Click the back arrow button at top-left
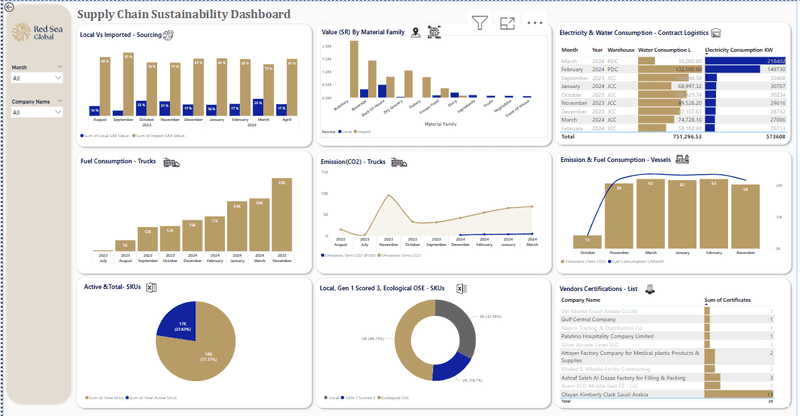This screenshot has width=800, height=416. click(x=9, y=7)
